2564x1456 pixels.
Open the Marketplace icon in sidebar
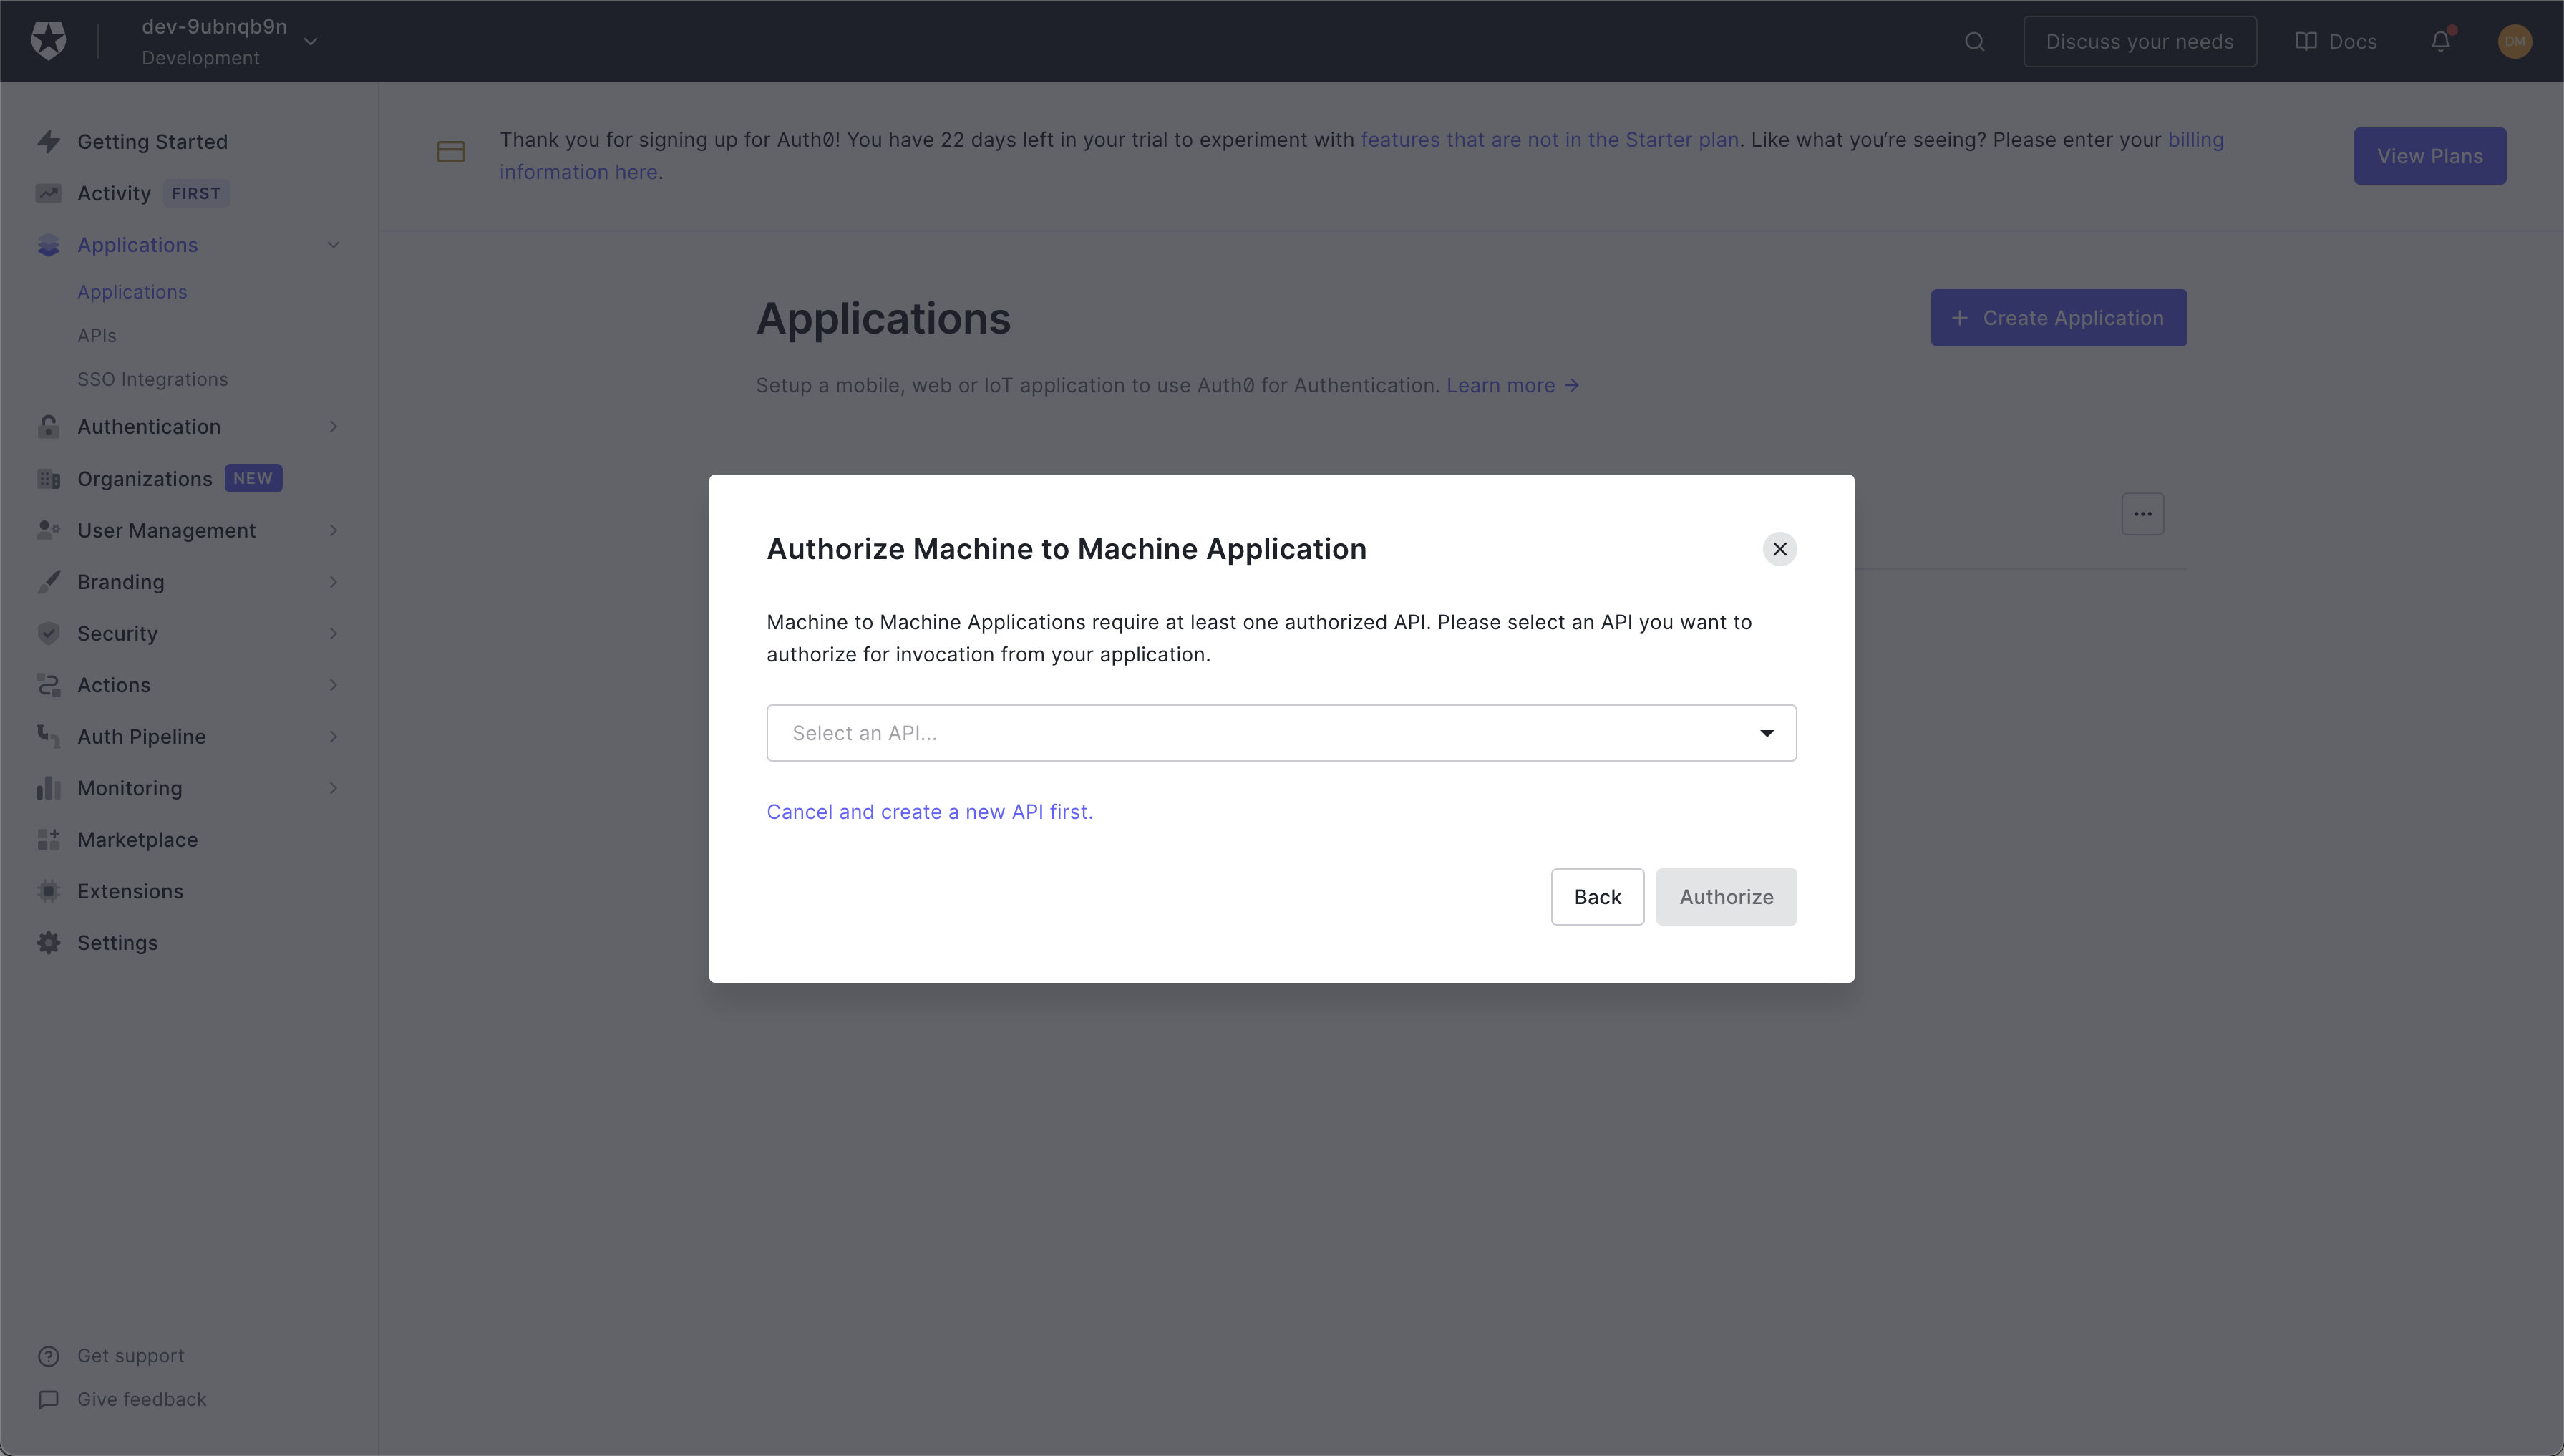[48, 840]
